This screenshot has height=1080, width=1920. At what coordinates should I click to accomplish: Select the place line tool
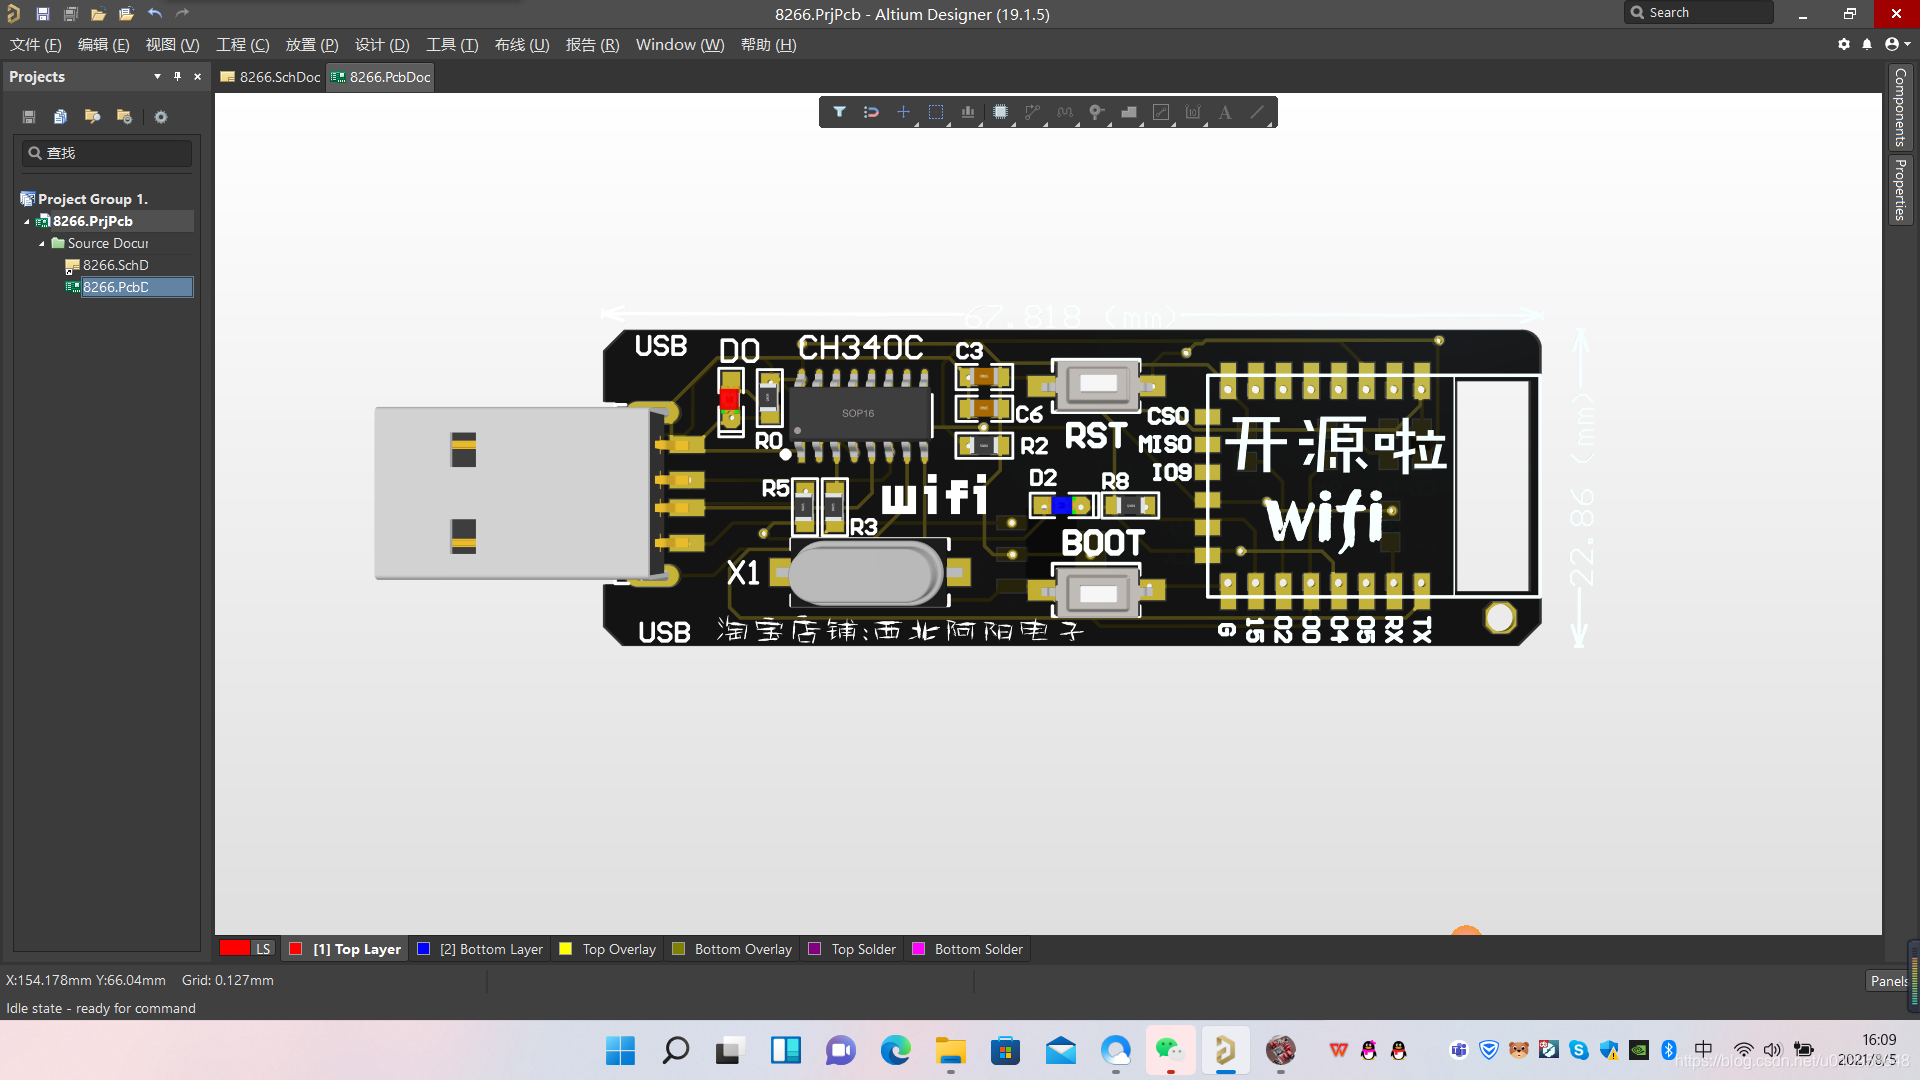[x=1257, y=112]
